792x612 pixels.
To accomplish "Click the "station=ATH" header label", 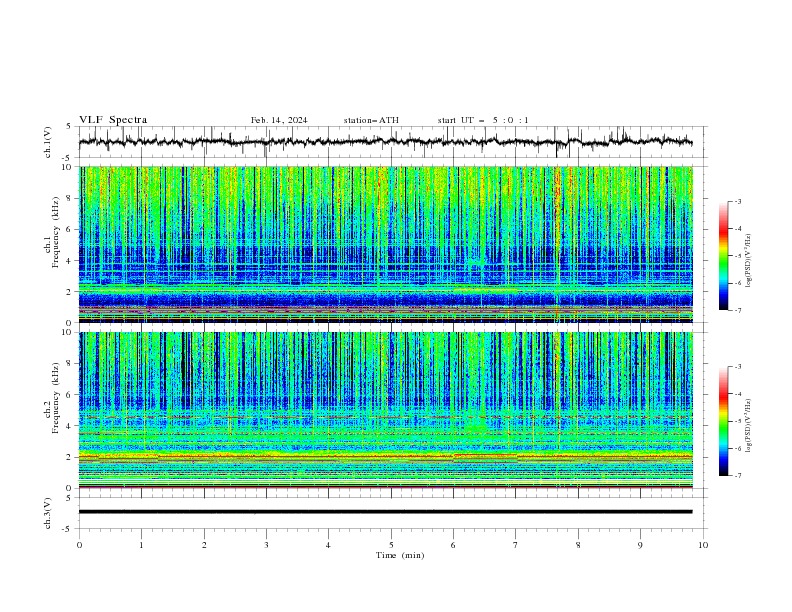I will [x=371, y=120].
